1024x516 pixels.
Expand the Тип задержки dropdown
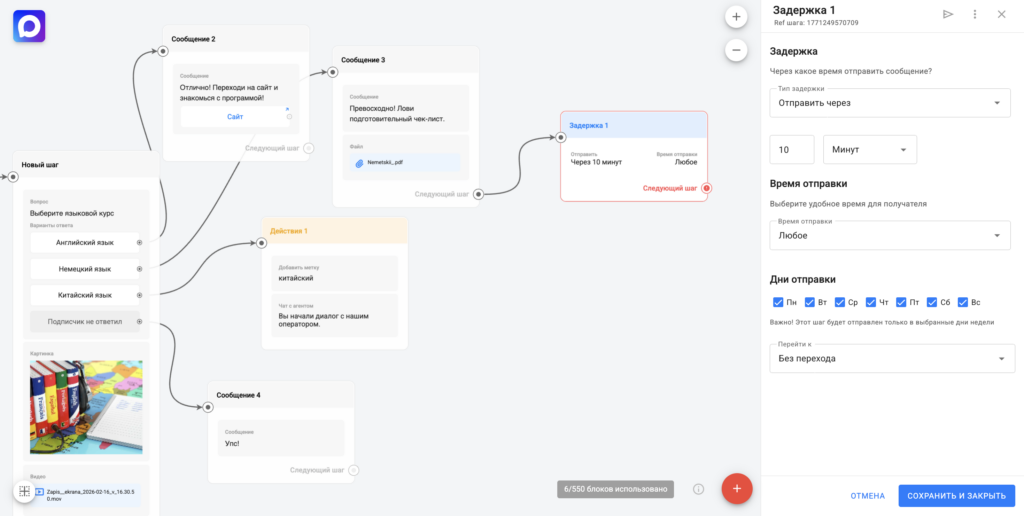pyautogui.click(x=889, y=103)
